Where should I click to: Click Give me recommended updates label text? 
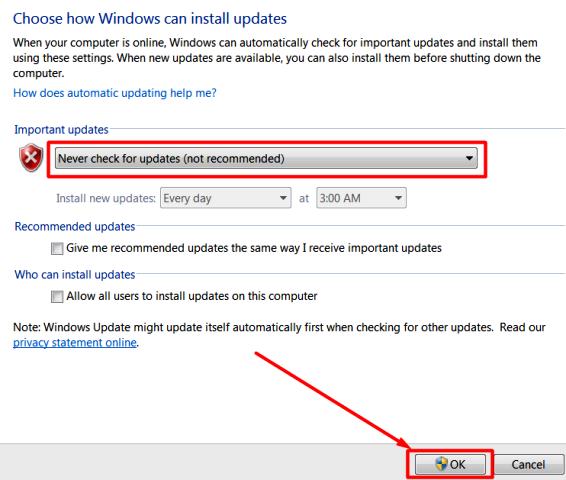254,248
